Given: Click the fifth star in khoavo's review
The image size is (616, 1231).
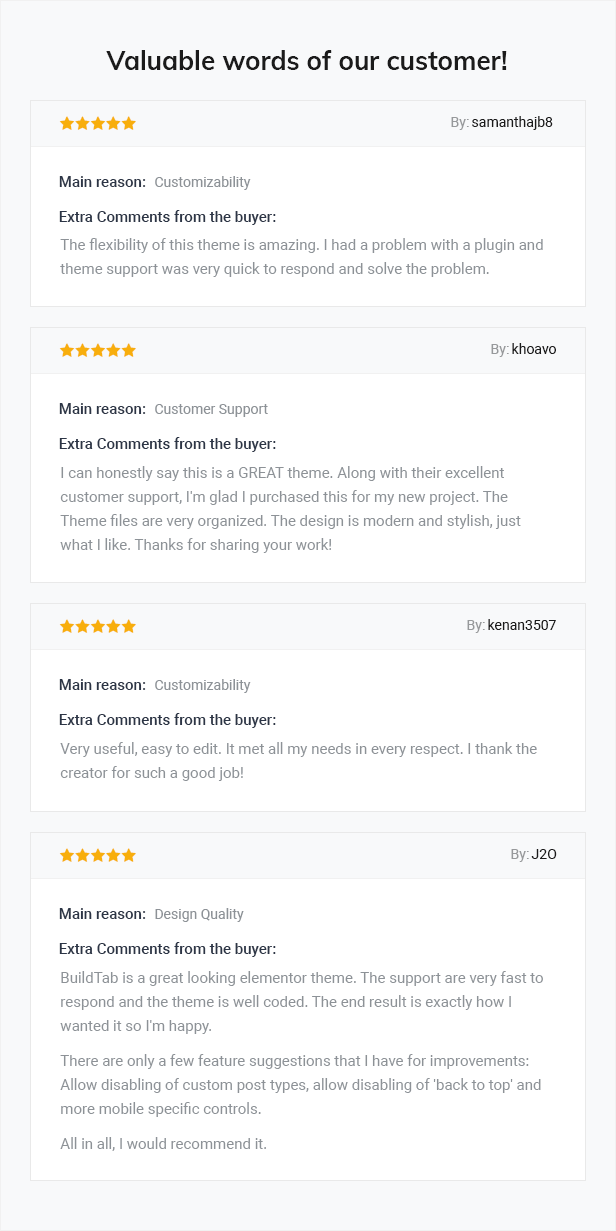Looking at the screenshot, I should [128, 350].
